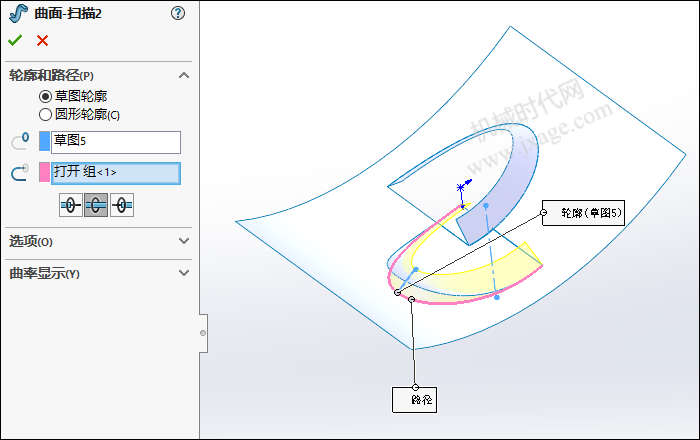Click the profile selection icon
Viewport: 700px width, 440px height.
point(20,141)
